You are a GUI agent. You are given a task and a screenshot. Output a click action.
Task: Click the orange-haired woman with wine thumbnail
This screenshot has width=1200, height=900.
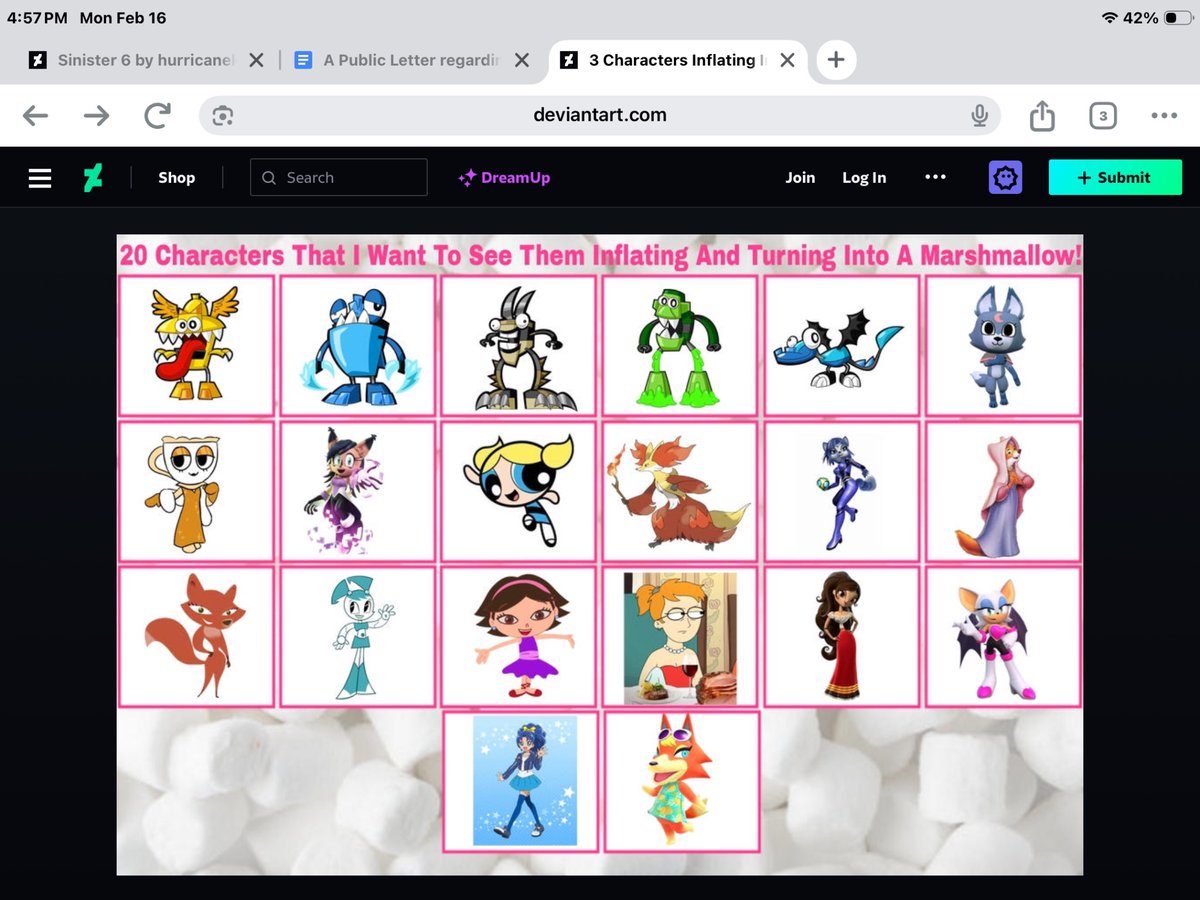(x=680, y=637)
